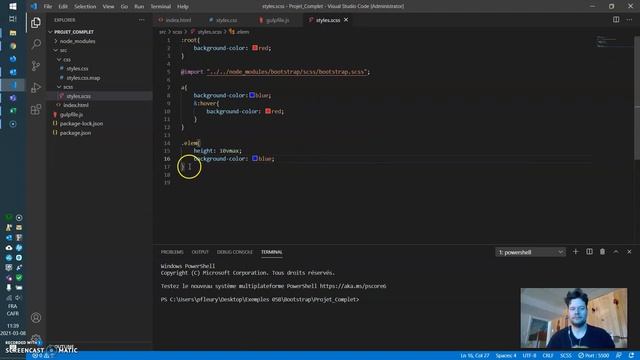Image resolution: width=640 pixels, height=360 pixels.
Task: Open the Accounts menu in activity bar
Action: pyautogui.click(x=36, y=317)
